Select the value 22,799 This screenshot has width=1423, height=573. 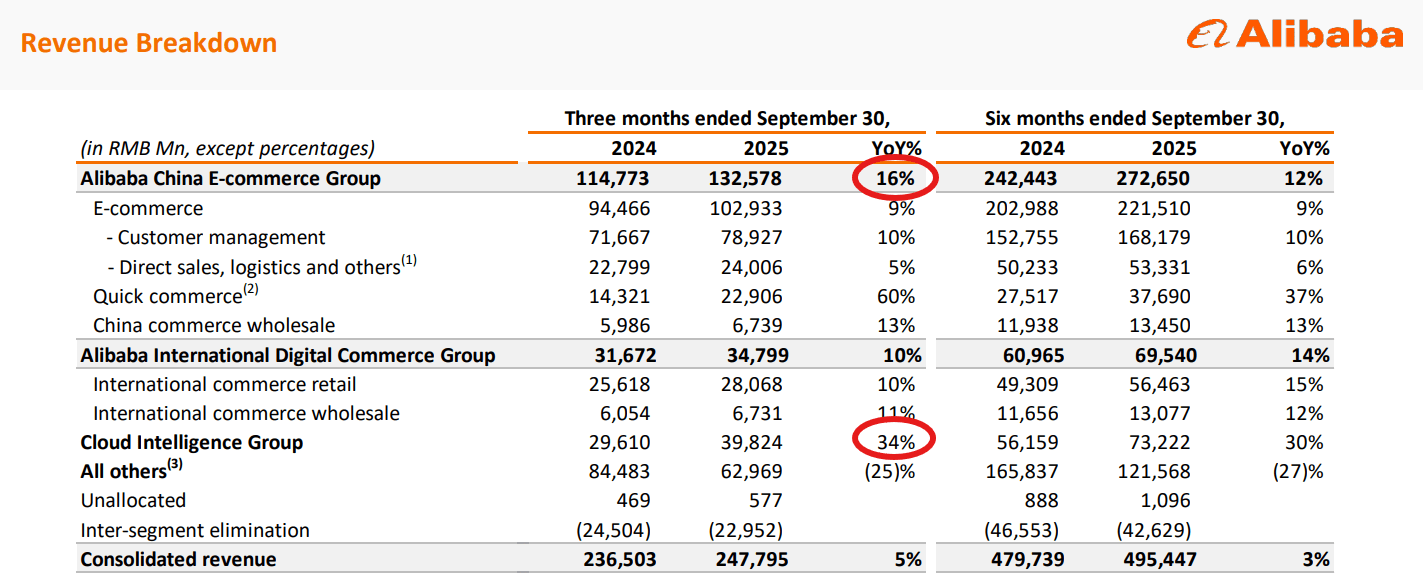pyautogui.click(x=620, y=267)
